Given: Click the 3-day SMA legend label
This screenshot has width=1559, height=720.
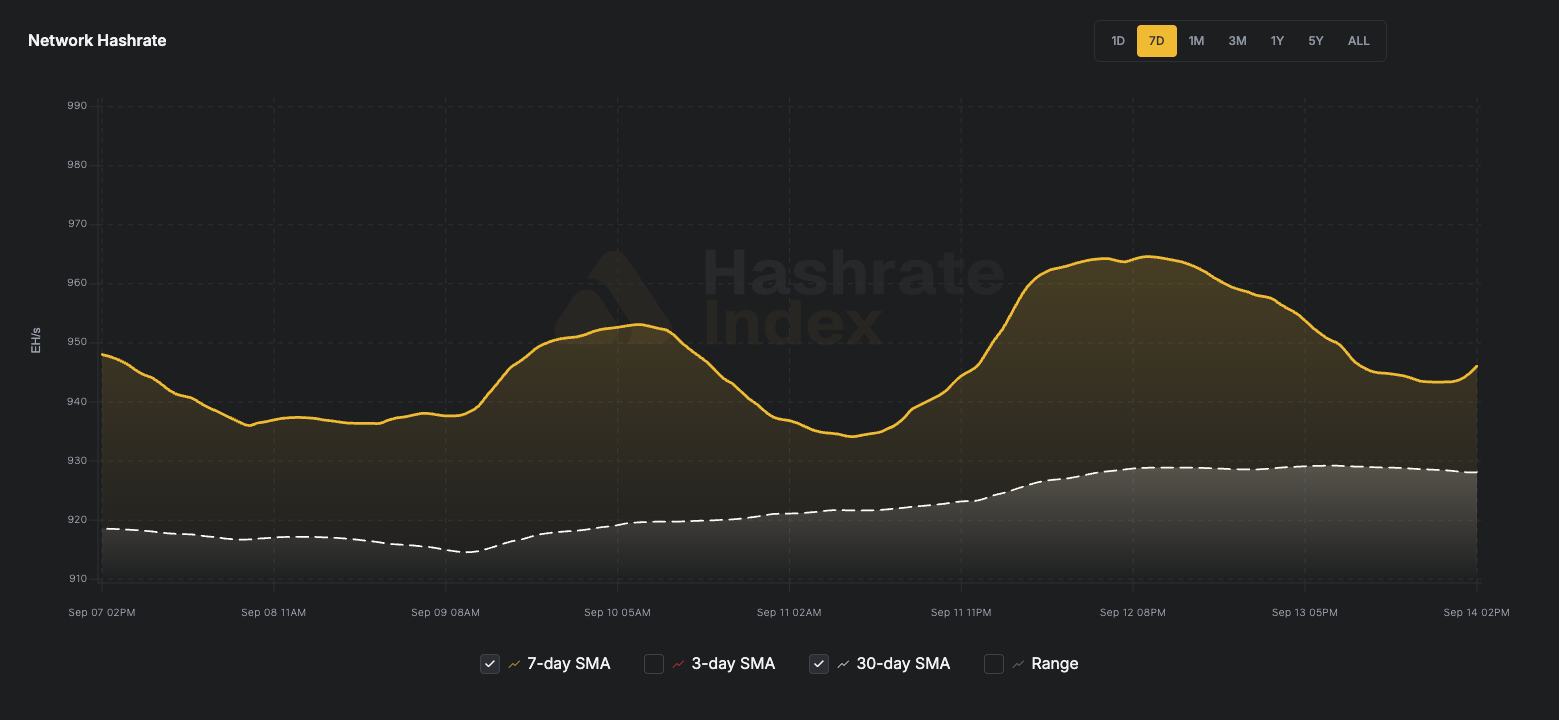Looking at the screenshot, I should [733, 664].
